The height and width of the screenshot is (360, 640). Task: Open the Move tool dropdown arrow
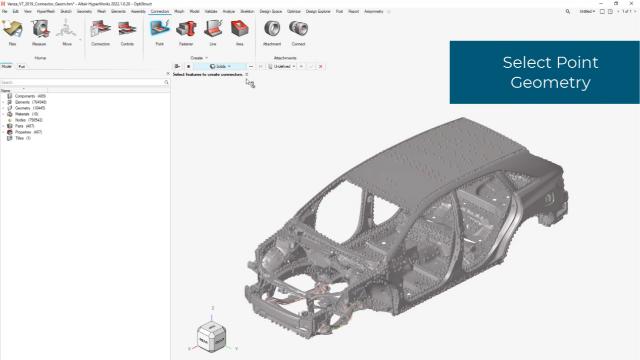80,40
